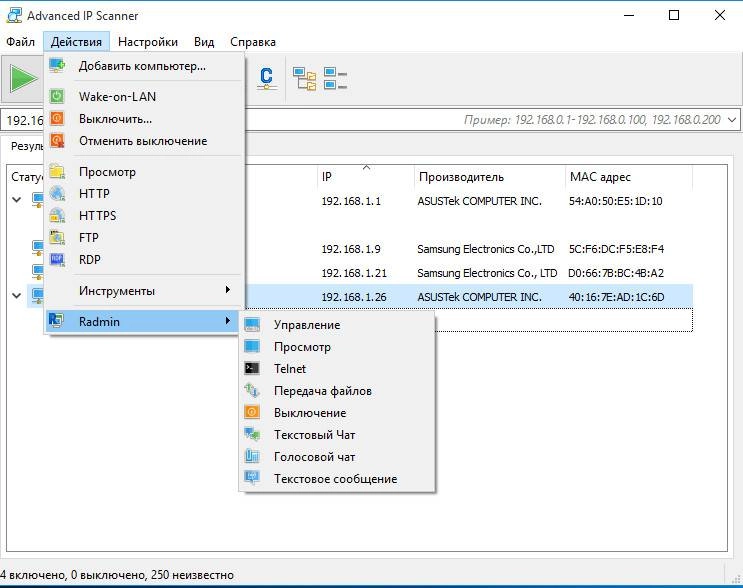743x588 pixels.
Task: Click the Collapse all list icon
Action: coord(335,79)
